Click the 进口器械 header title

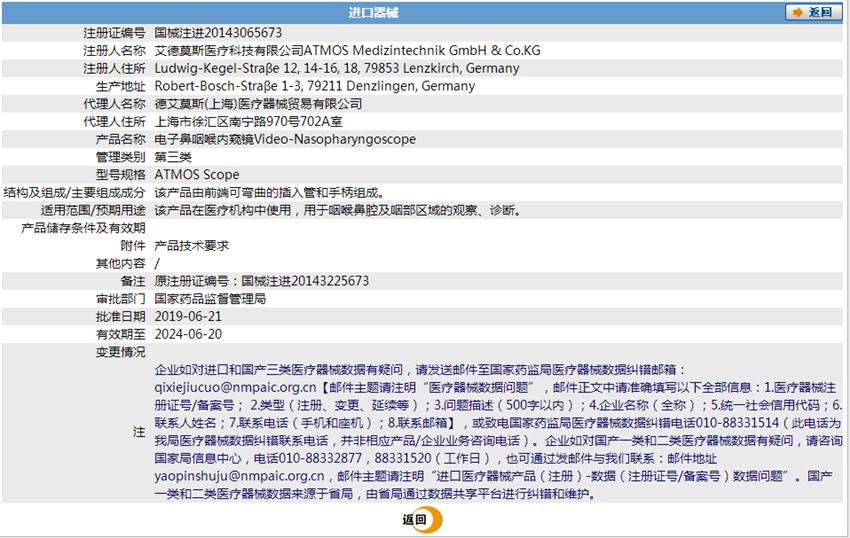pyautogui.click(x=373, y=12)
